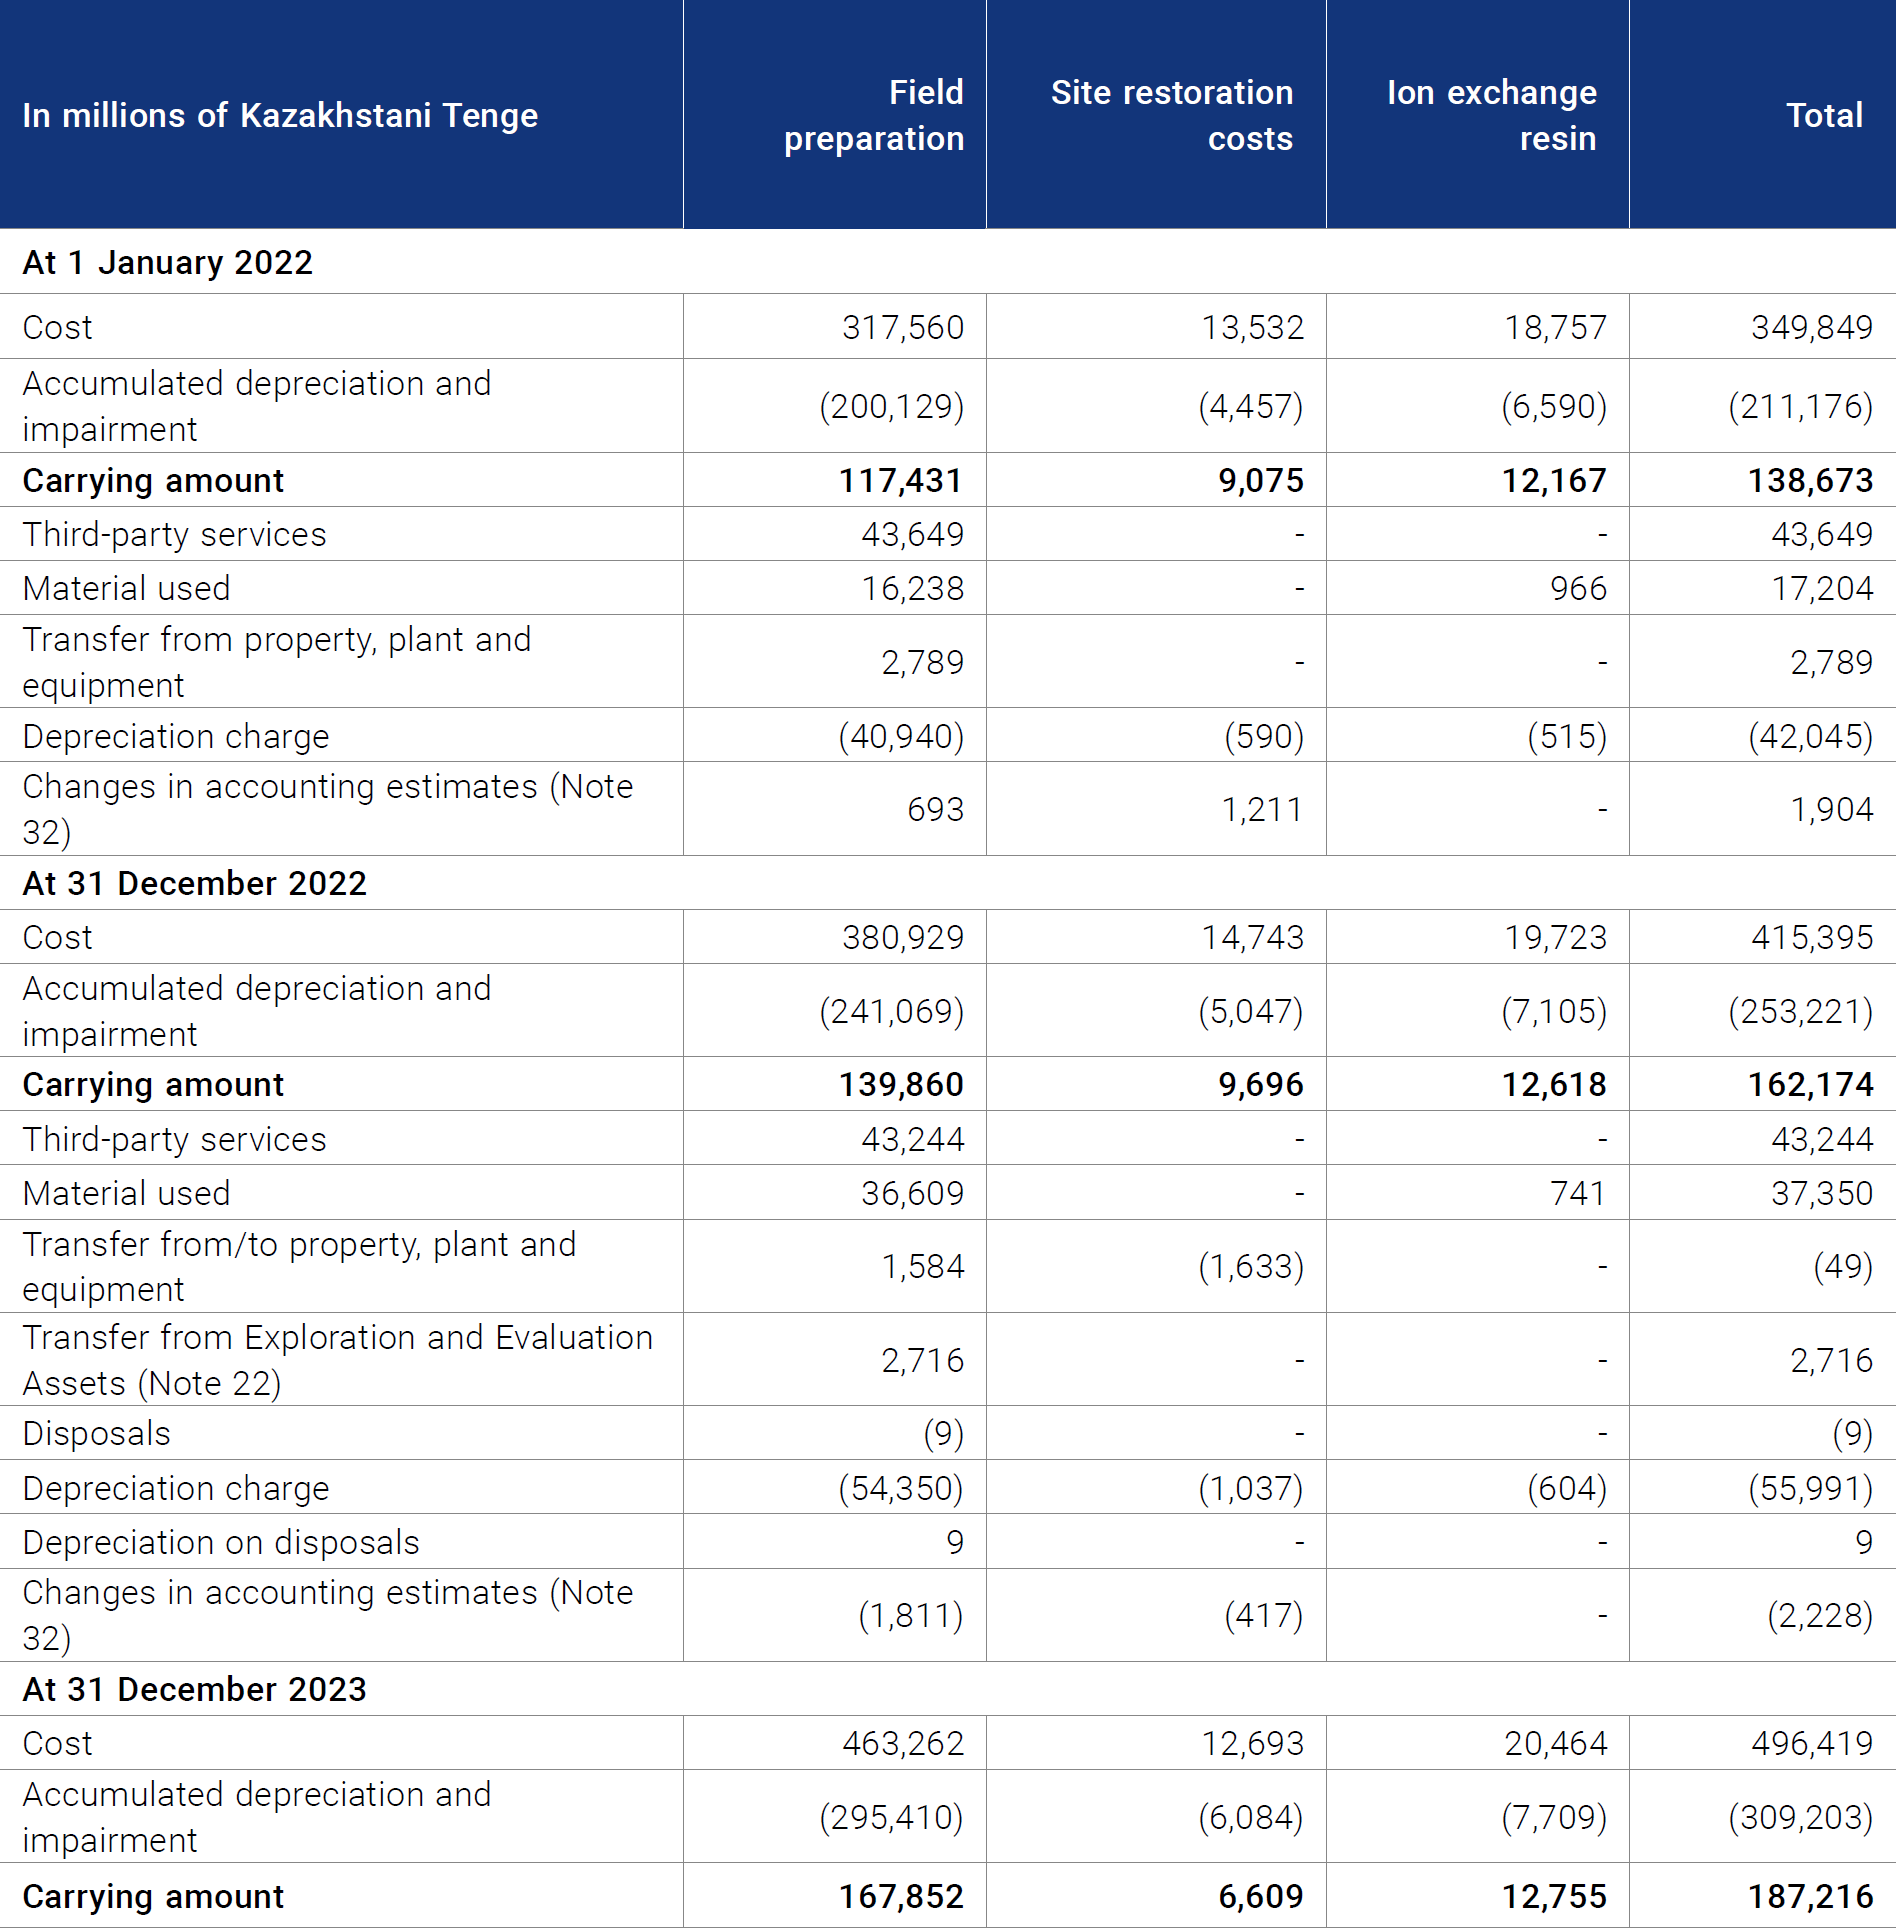Click the total 37,350
The height and width of the screenshot is (1928, 1896).
(1822, 1193)
